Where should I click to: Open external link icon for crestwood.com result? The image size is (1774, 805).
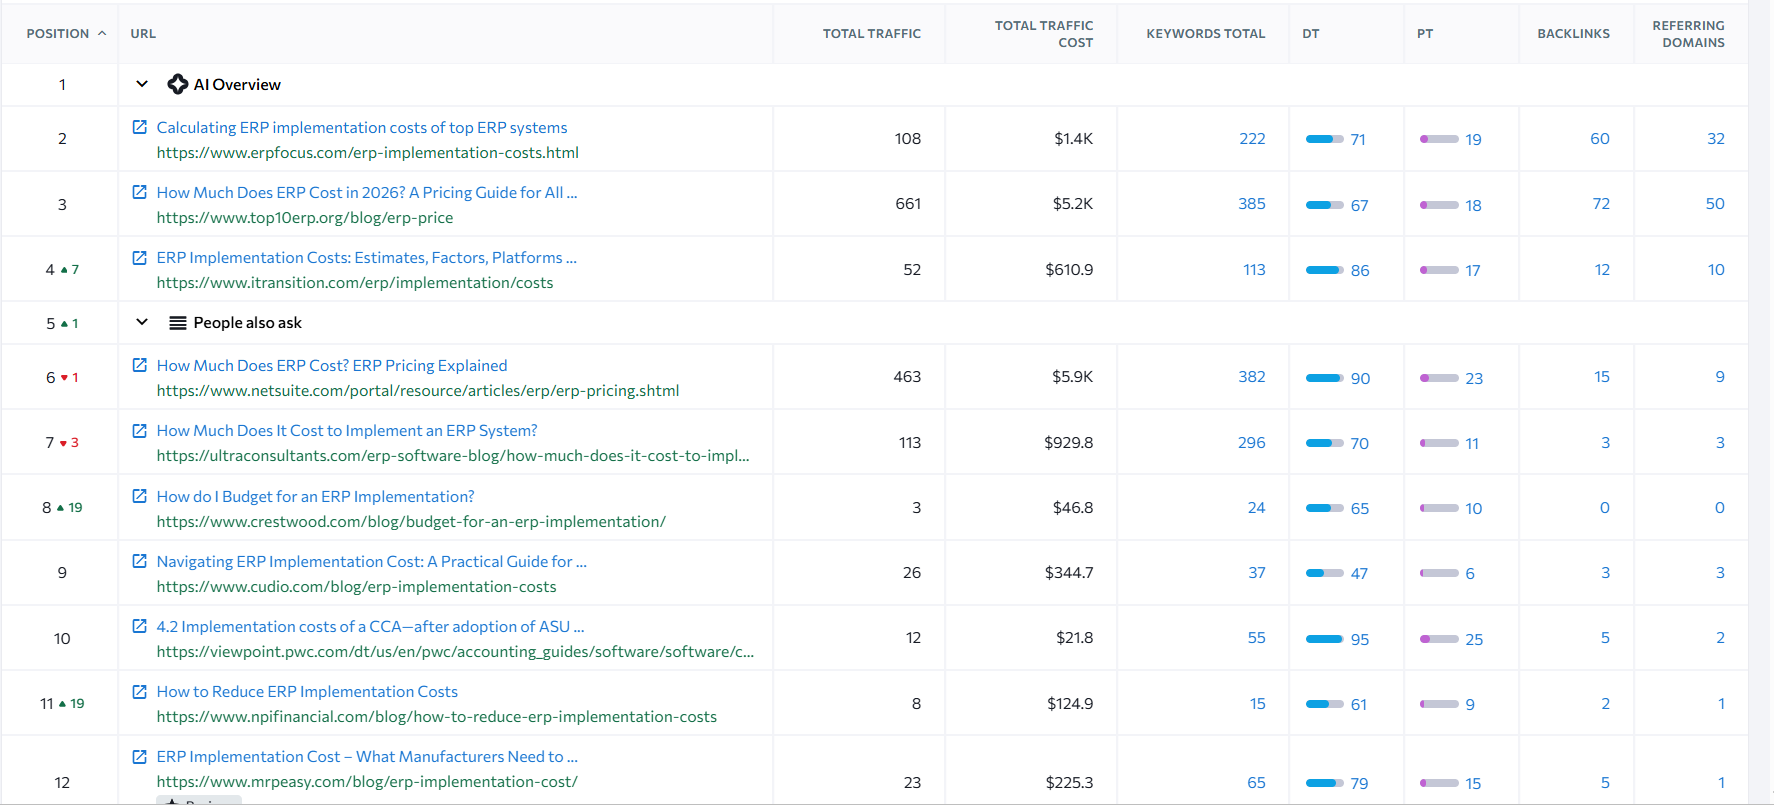point(140,496)
